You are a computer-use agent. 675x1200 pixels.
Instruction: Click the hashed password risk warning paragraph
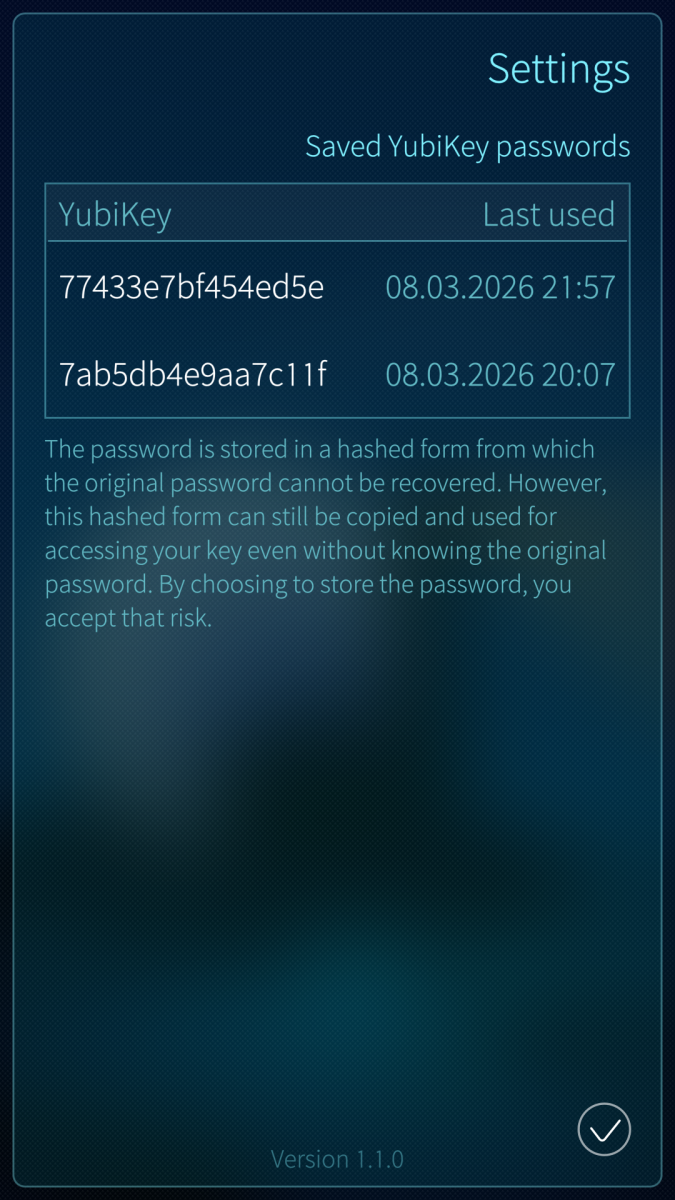(x=326, y=534)
